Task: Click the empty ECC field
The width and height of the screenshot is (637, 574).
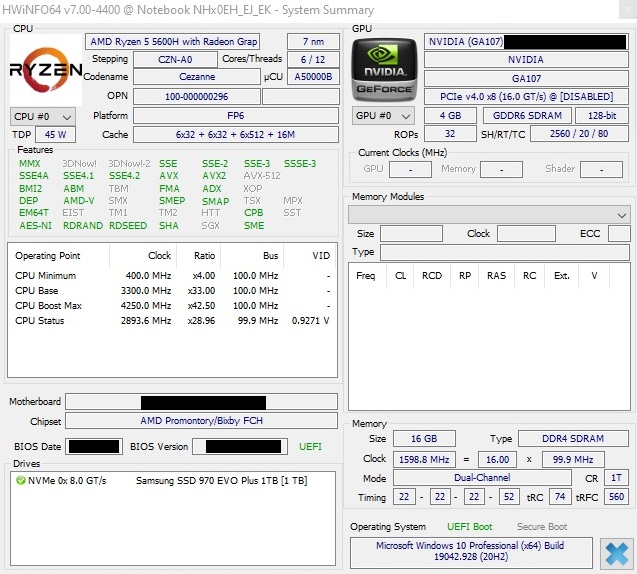Action: tap(619, 234)
